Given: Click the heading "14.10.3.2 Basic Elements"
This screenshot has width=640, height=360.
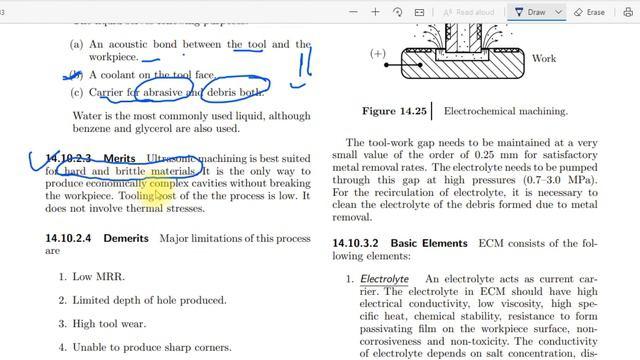Looking at the screenshot, I should click(x=400, y=243).
